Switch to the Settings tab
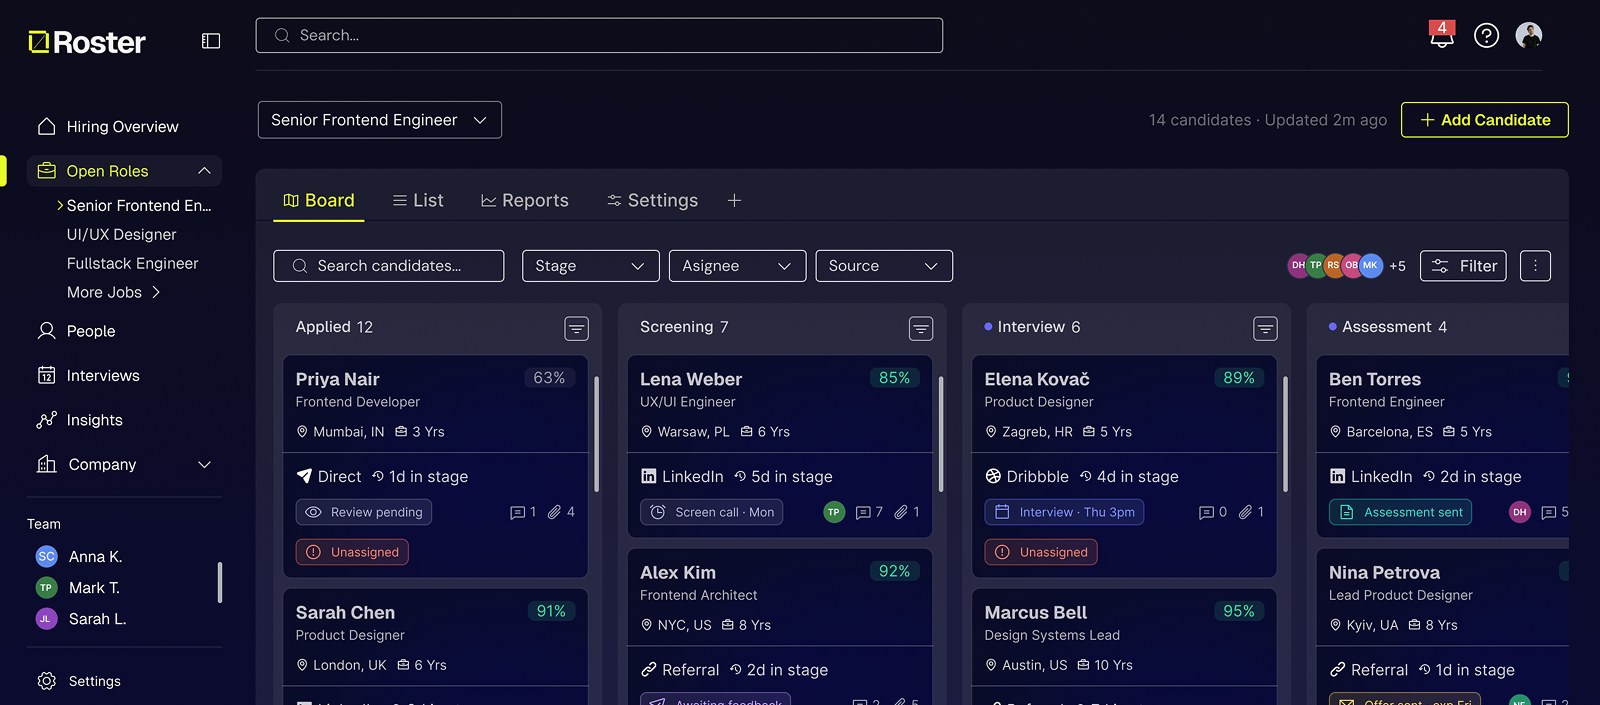 652,200
